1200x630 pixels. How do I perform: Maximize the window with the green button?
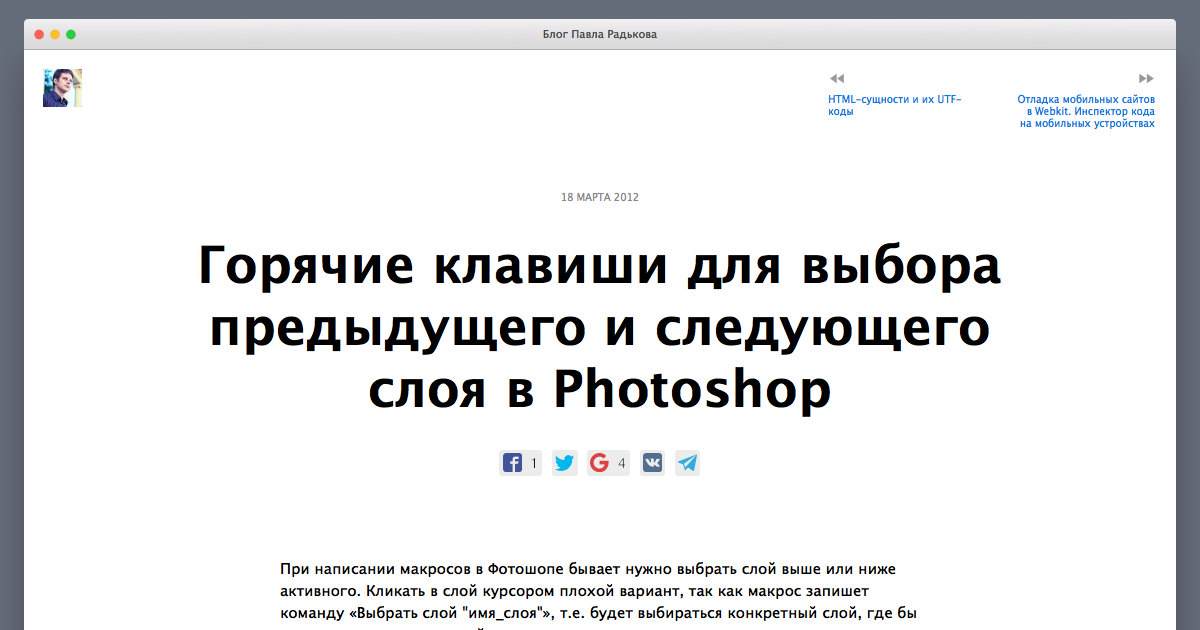pyautogui.click(x=71, y=35)
